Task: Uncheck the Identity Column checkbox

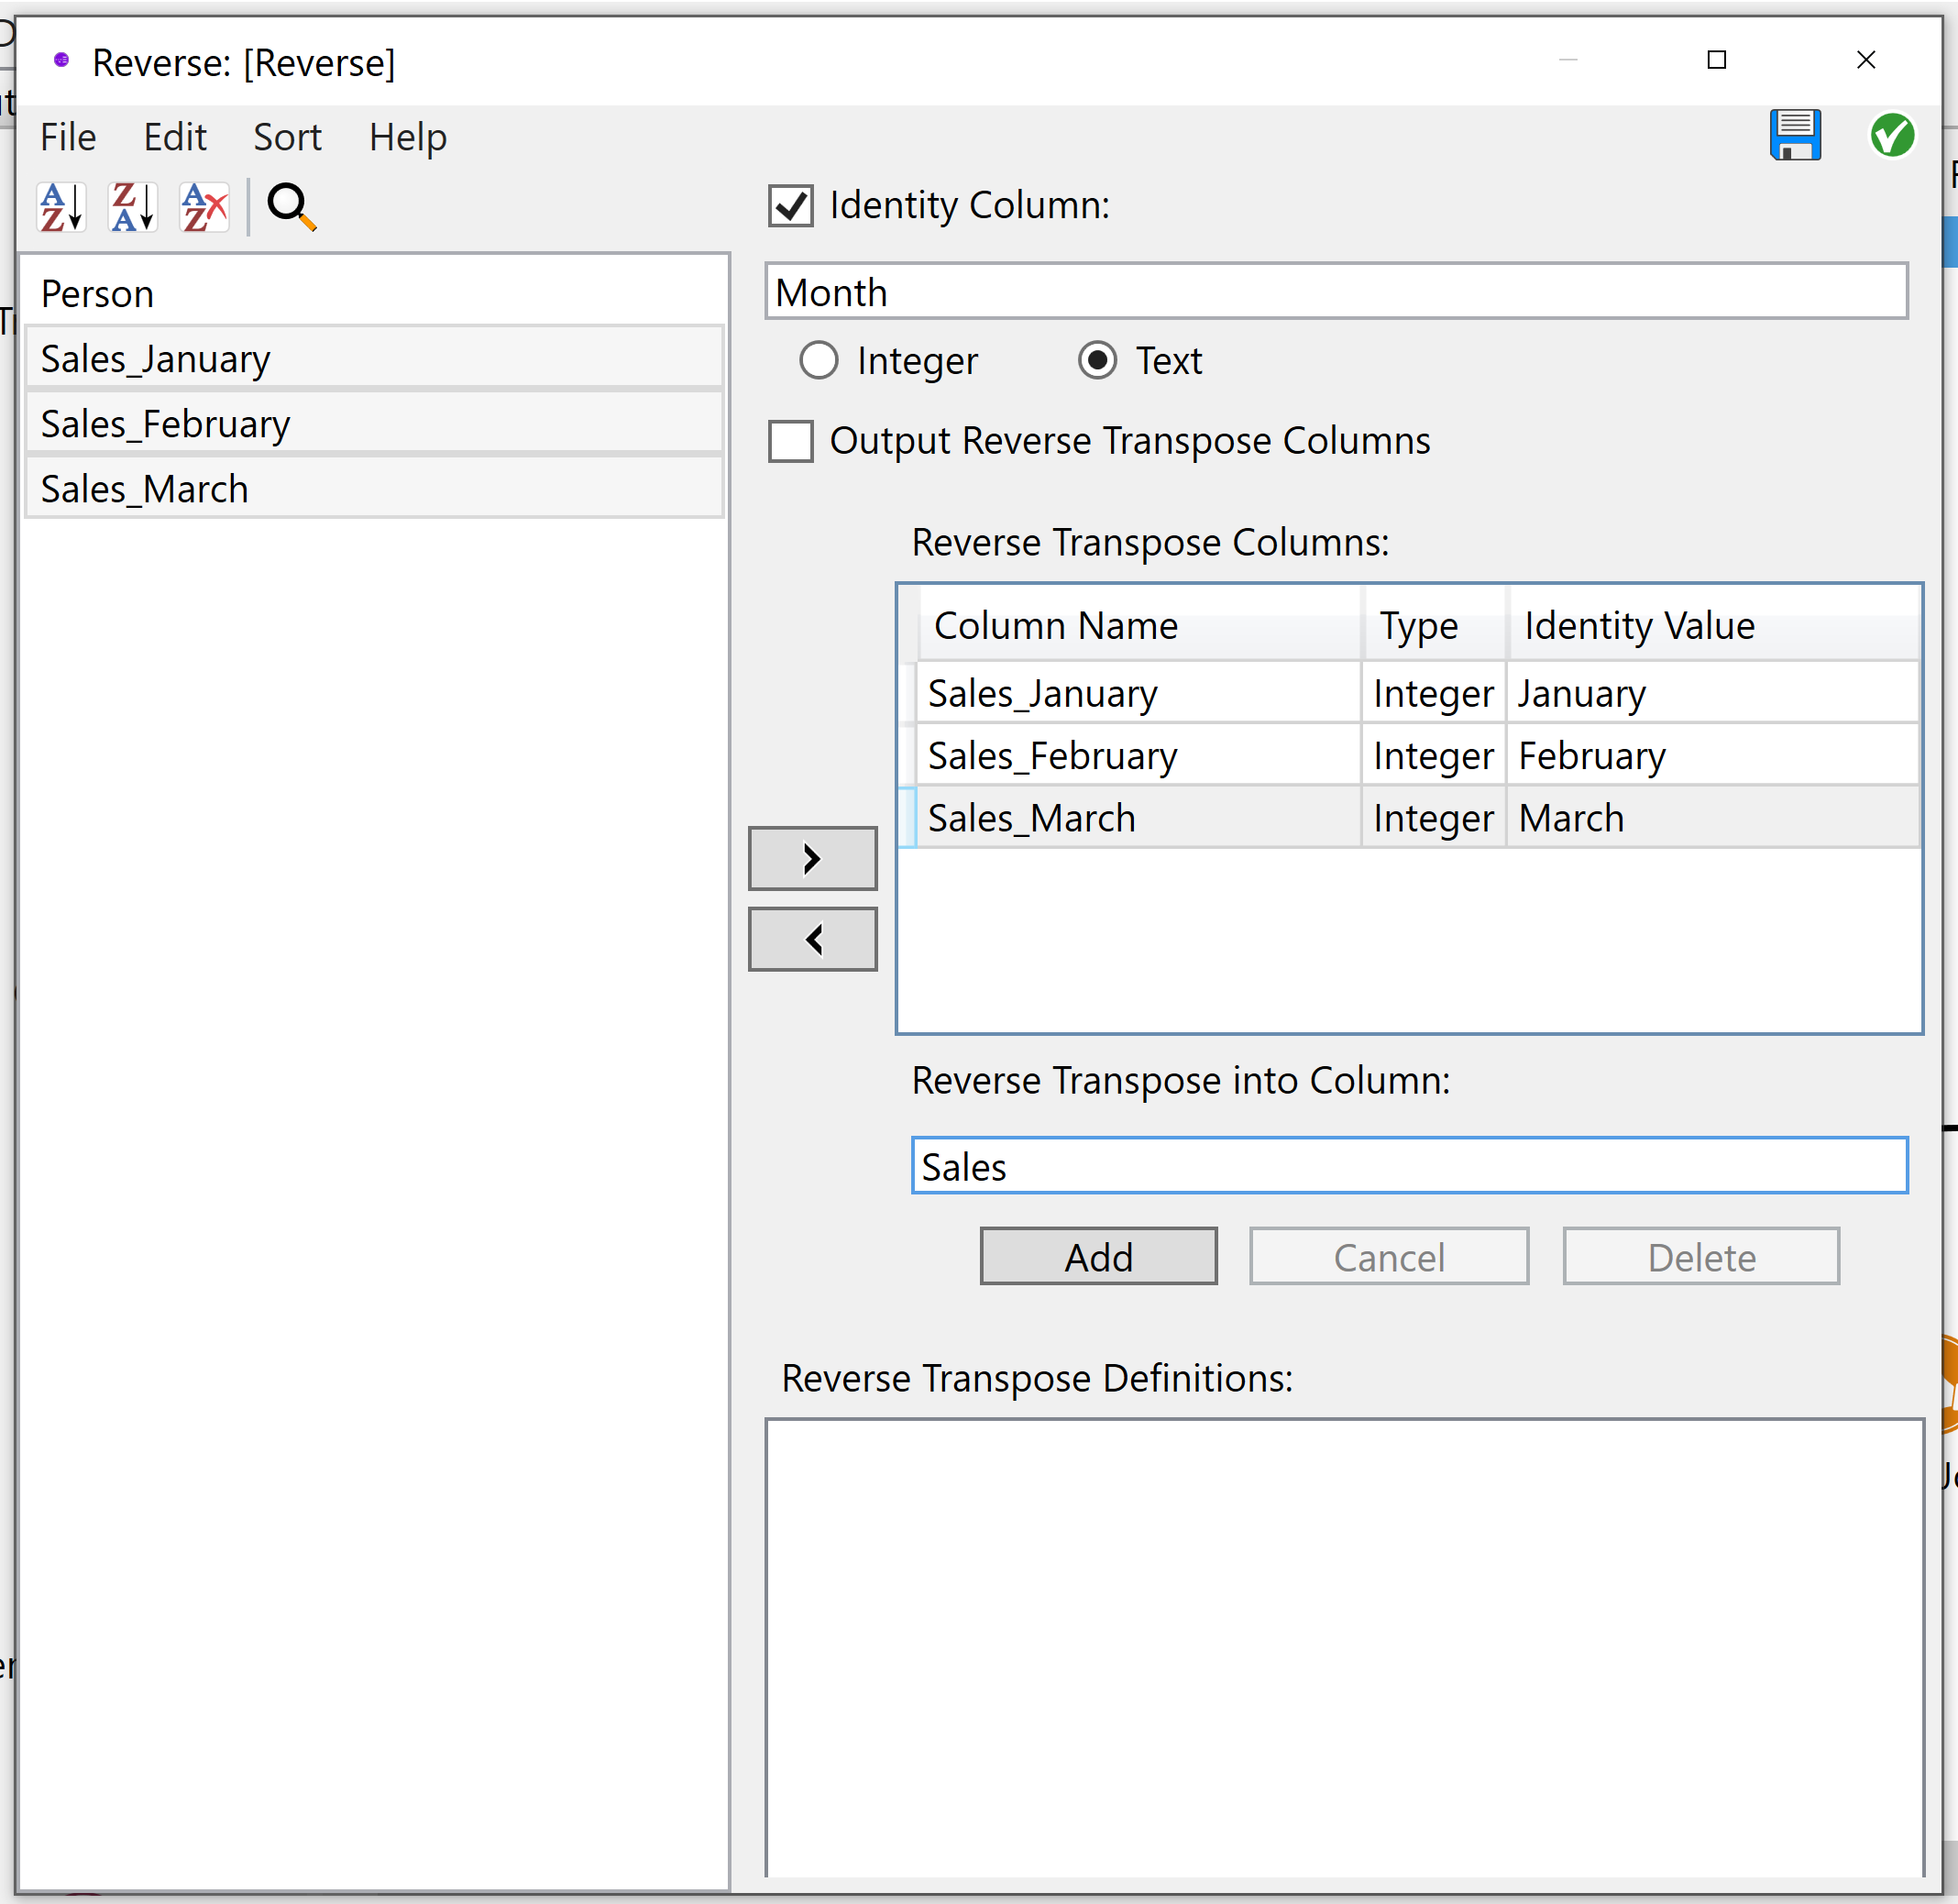Action: point(790,206)
